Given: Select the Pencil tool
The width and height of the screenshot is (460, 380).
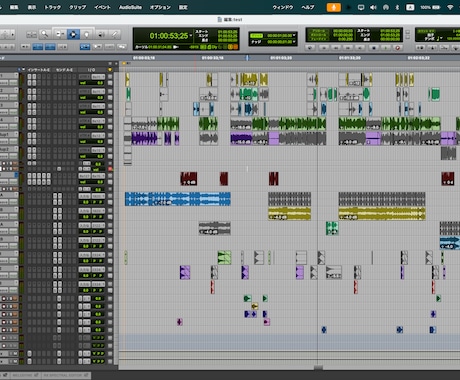Looking at the screenshot, I should coord(115,34).
